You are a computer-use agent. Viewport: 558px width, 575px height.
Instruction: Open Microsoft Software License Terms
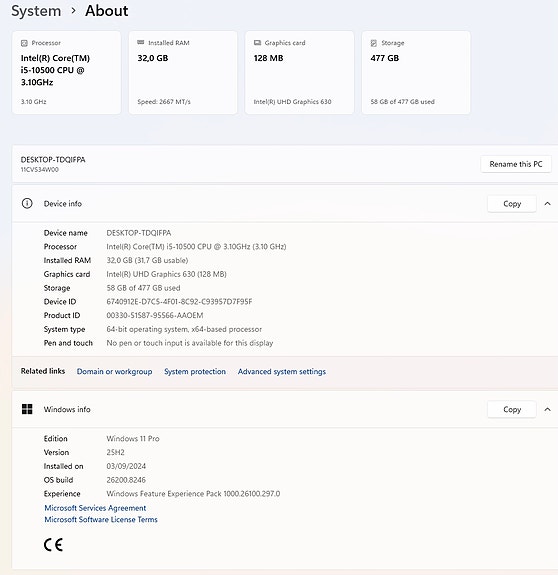click(x=101, y=519)
